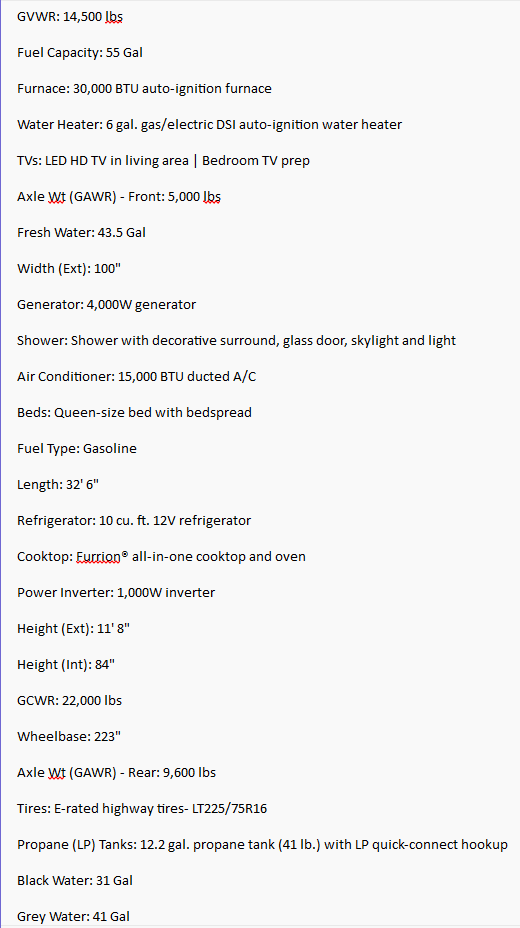Click the Shower with decorative surround line
The width and height of the screenshot is (520, 928).
[x=237, y=341]
